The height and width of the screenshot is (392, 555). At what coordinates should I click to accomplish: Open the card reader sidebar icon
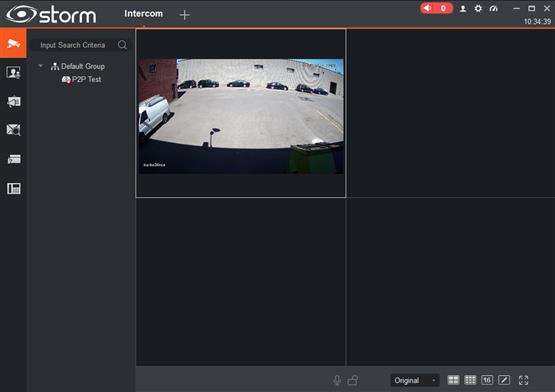14,159
